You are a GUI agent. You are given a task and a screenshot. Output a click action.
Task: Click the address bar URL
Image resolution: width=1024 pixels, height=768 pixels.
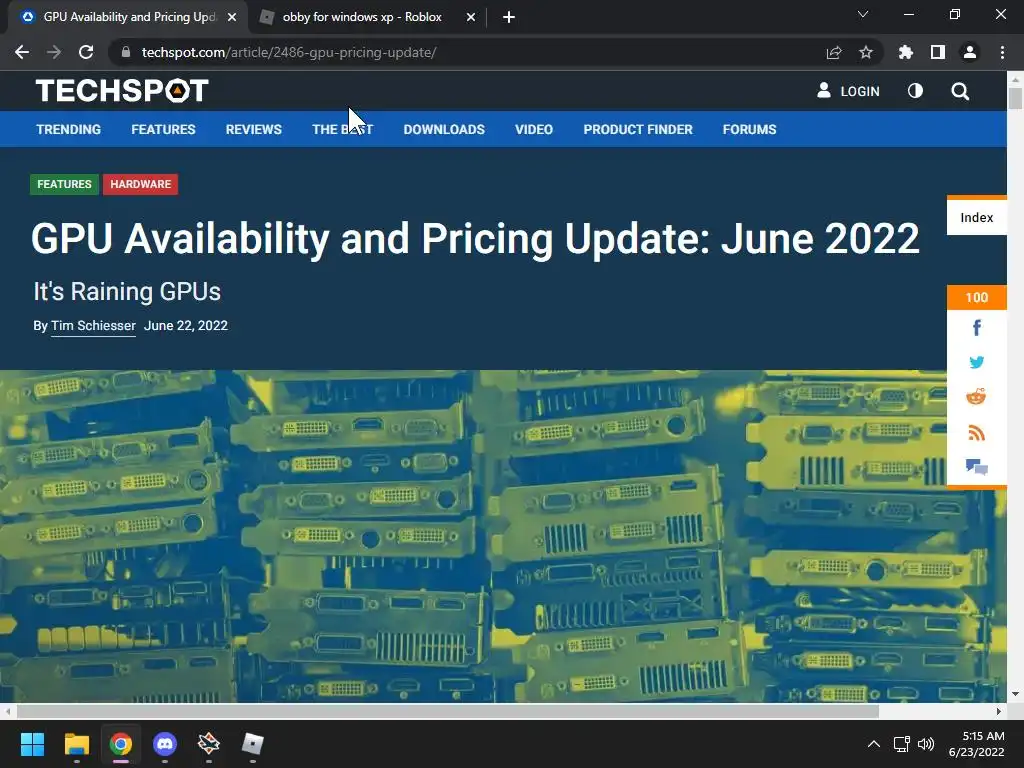[x=289, y=52]
